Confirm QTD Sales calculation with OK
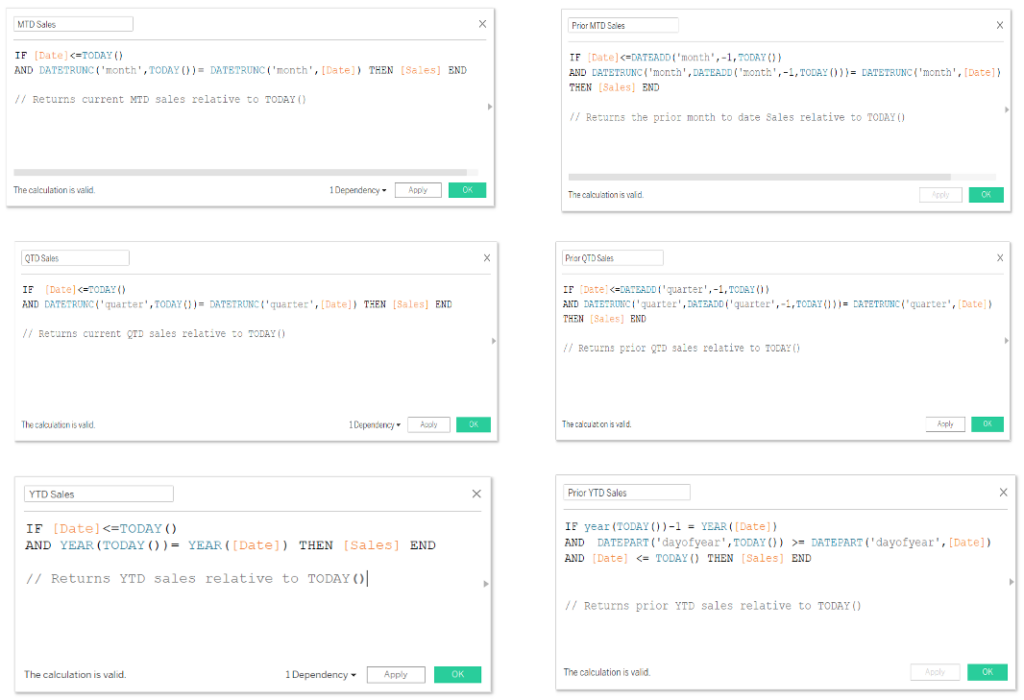The height and width of the screenshot is (700, 1024). [473, 424]
